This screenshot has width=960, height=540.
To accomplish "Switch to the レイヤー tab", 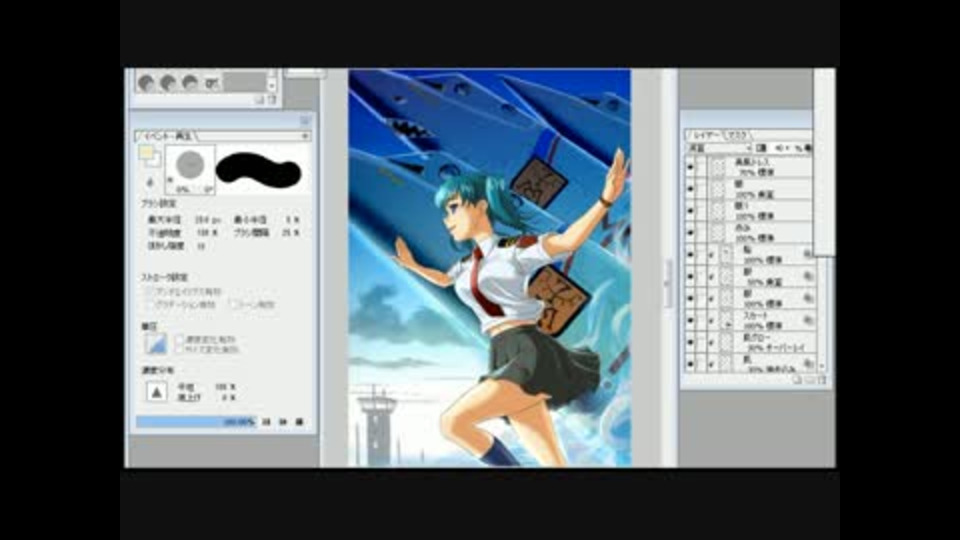I will tap(707, 135).
